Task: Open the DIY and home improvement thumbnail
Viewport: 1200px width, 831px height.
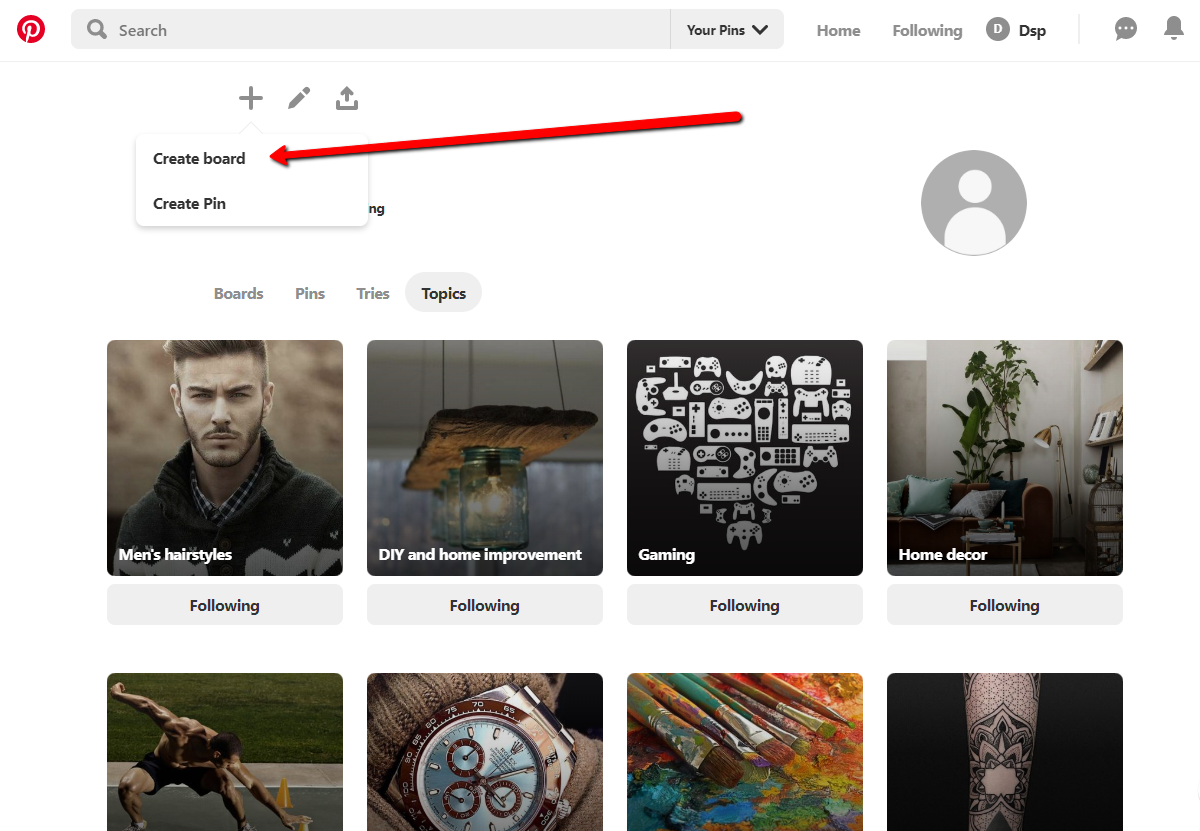Action: 485,458
